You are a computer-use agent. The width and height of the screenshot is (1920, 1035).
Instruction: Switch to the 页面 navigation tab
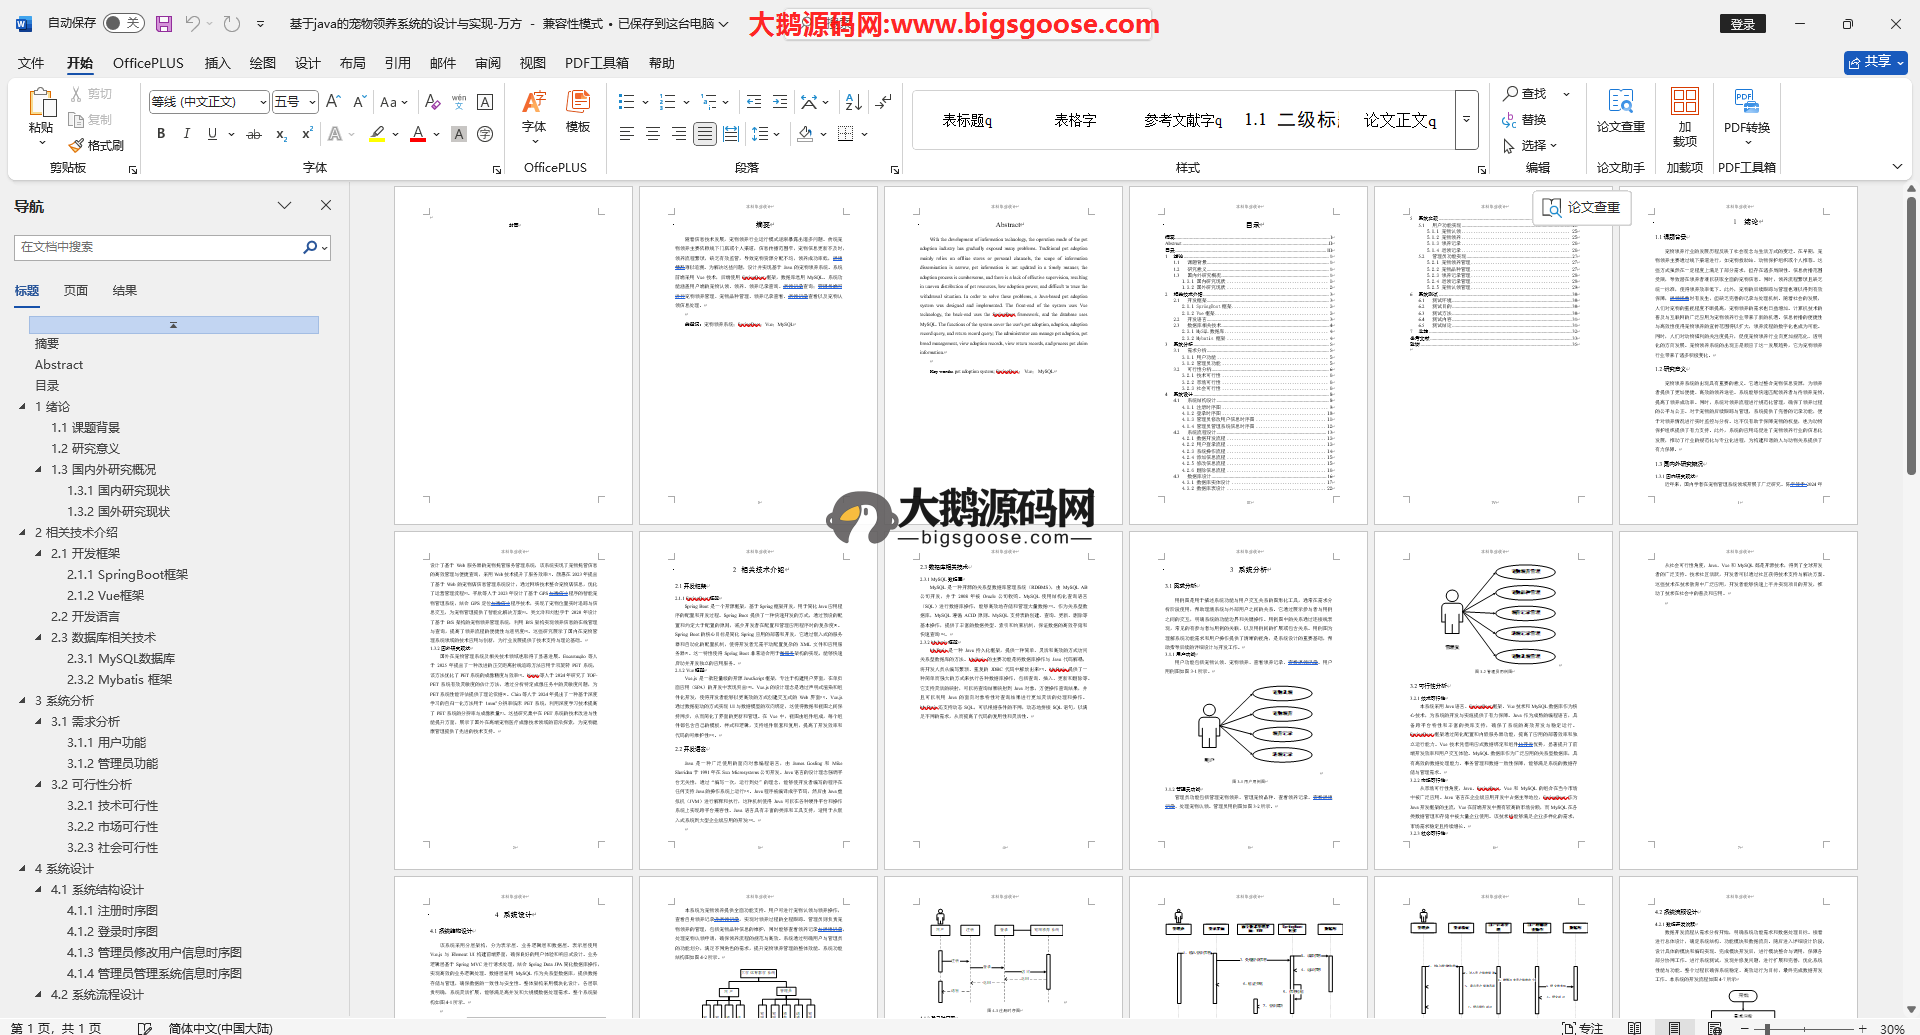click(76, 291)
